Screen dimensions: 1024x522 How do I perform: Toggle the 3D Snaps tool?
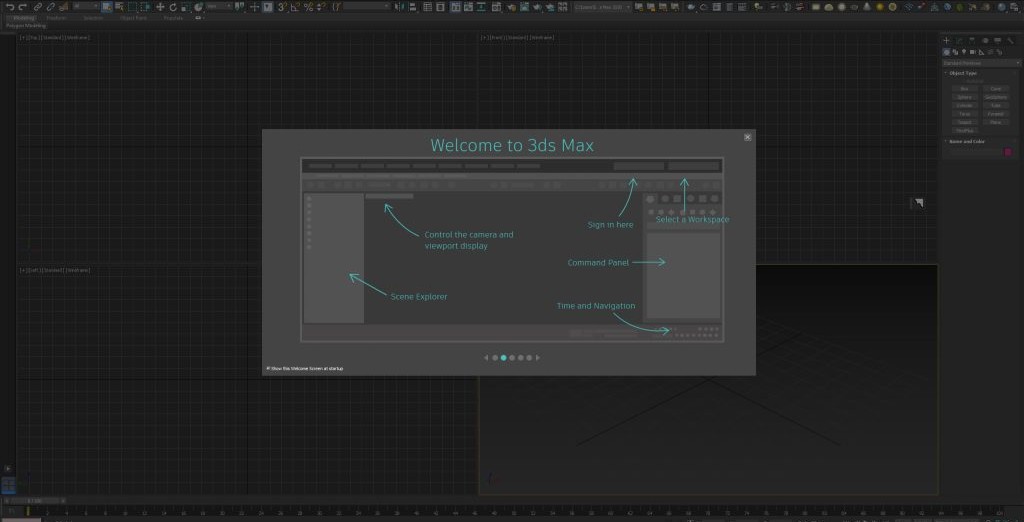(282, 7)
